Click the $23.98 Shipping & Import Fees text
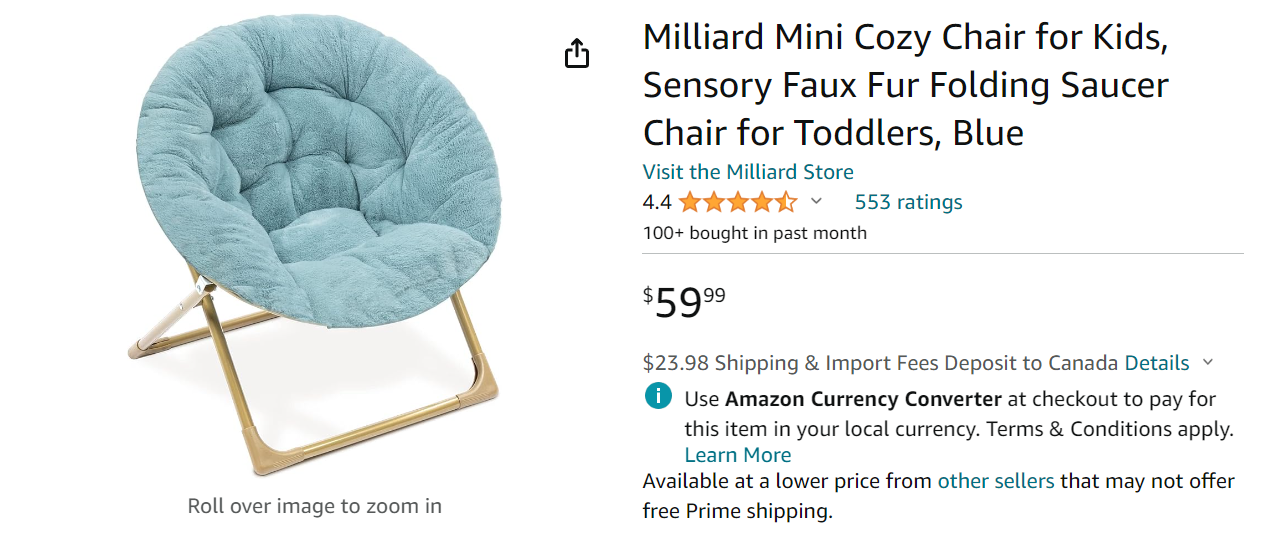The image size is (1267, 535). [881, 363]
